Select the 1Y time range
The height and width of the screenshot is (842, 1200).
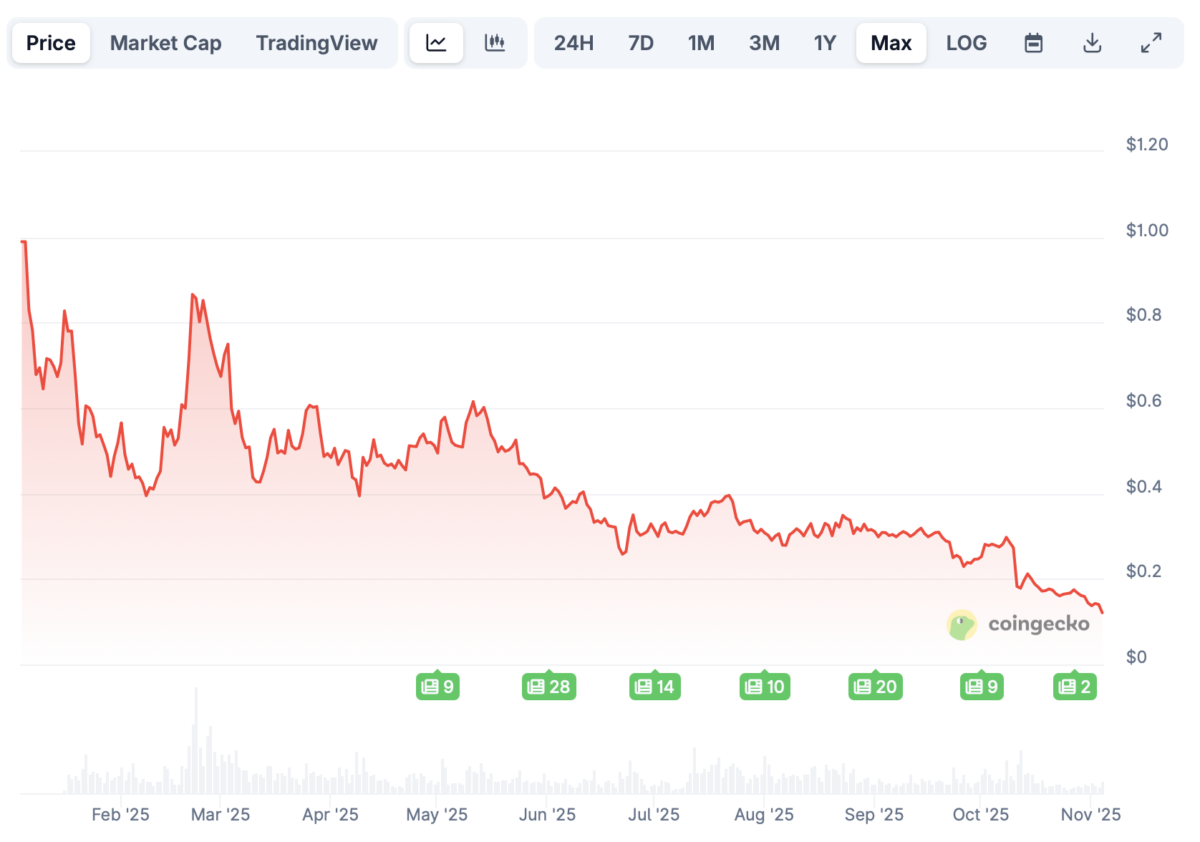(x=824, y=42)
